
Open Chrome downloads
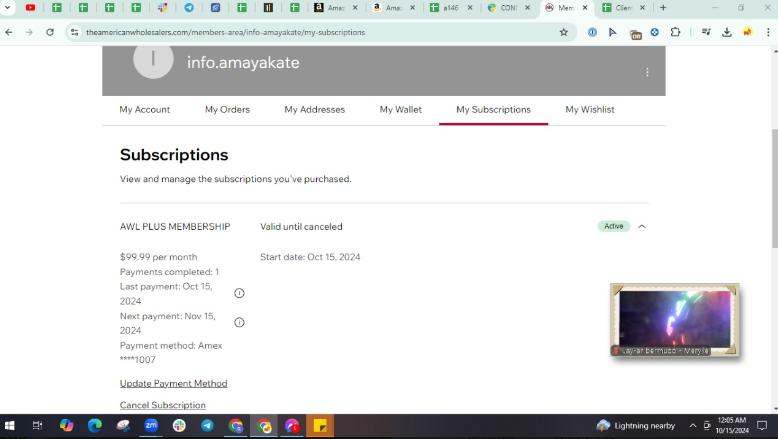point(727,32)
